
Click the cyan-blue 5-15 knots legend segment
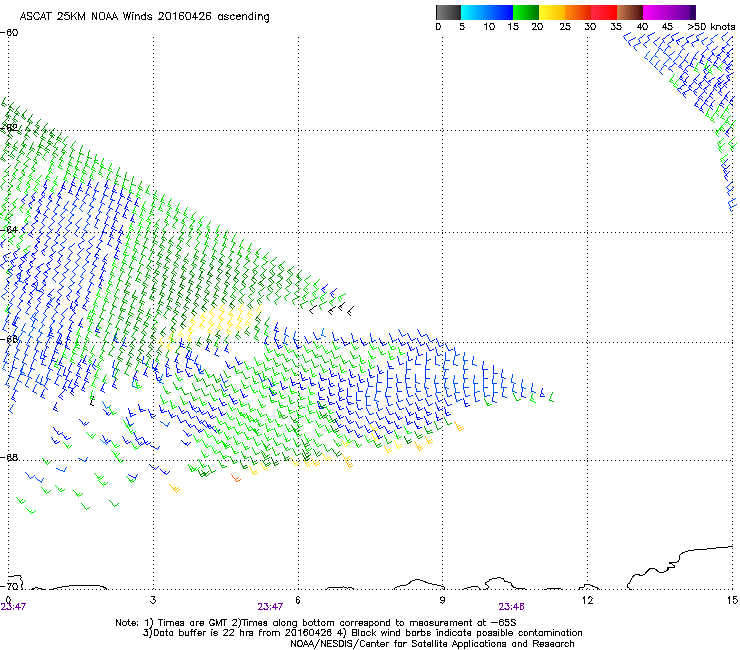(487, 12)
